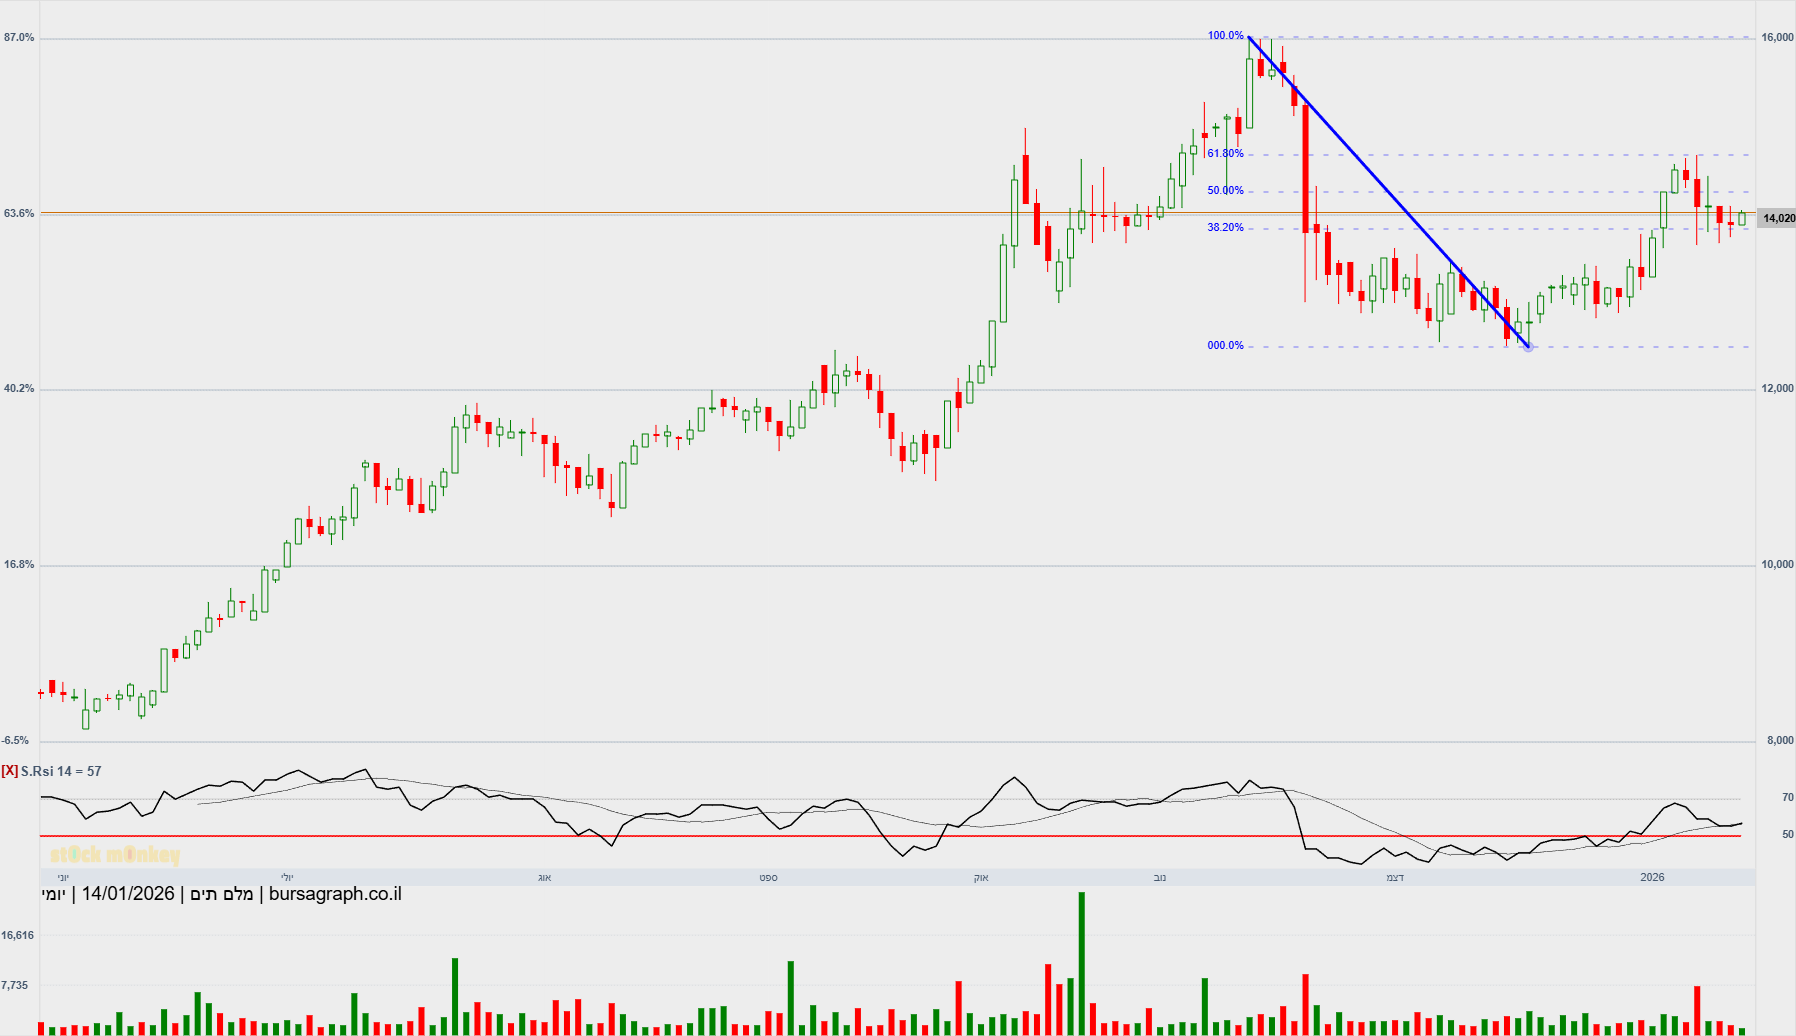Click the 'S.Rsi 14 = 57' indicator label
Viewport: 1796px width, 1036px height.
click(61, 771)
